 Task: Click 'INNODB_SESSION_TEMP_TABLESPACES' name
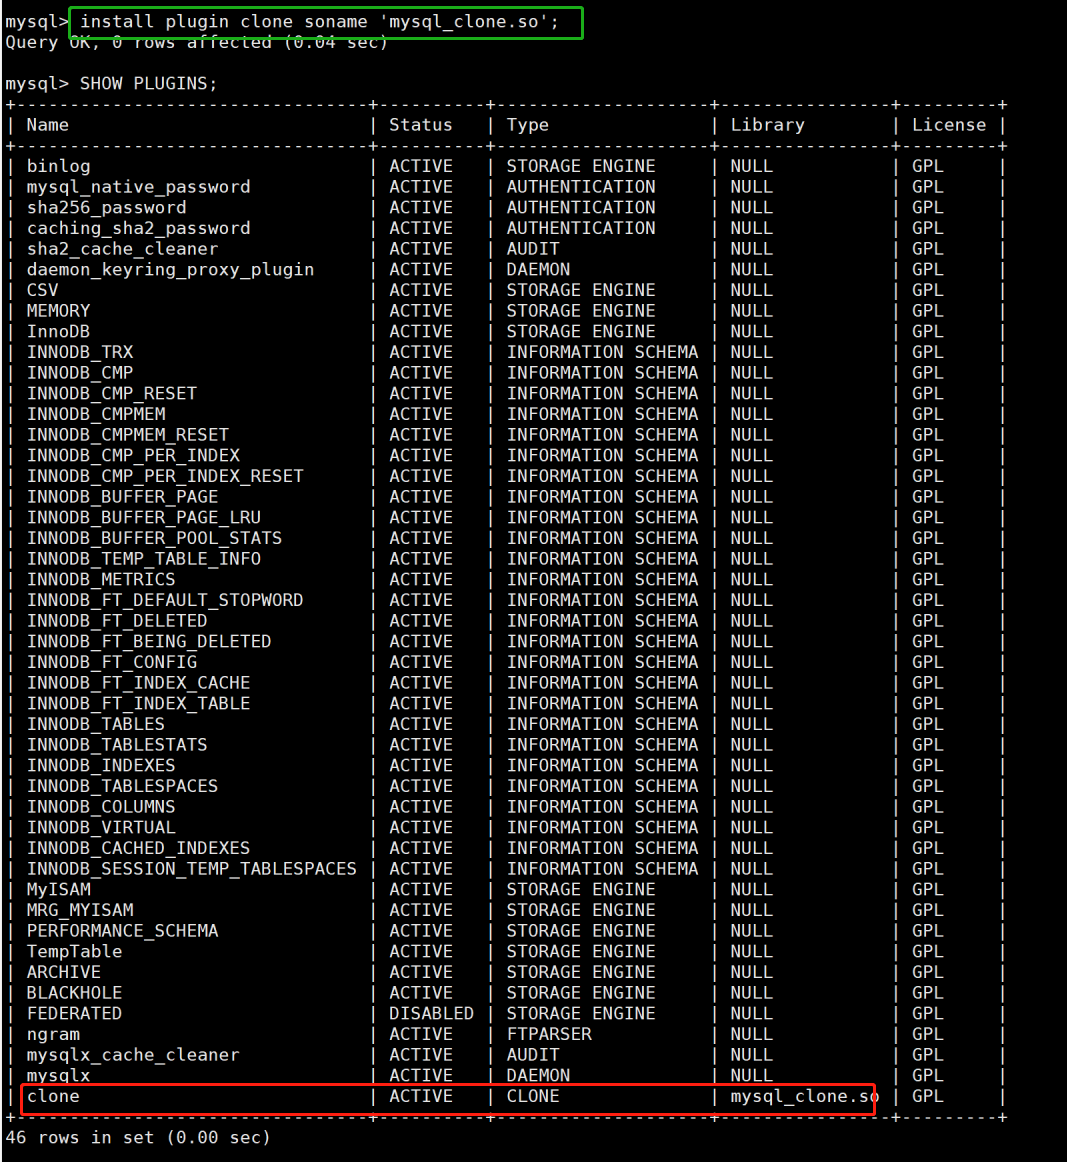192,869
